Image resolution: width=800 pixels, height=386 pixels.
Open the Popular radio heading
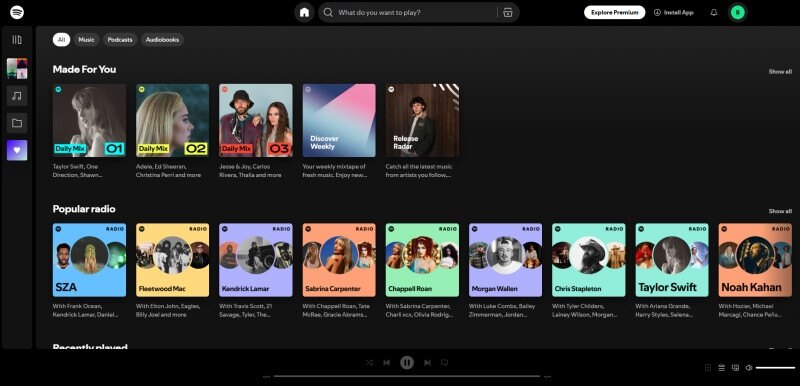[84, 209]
